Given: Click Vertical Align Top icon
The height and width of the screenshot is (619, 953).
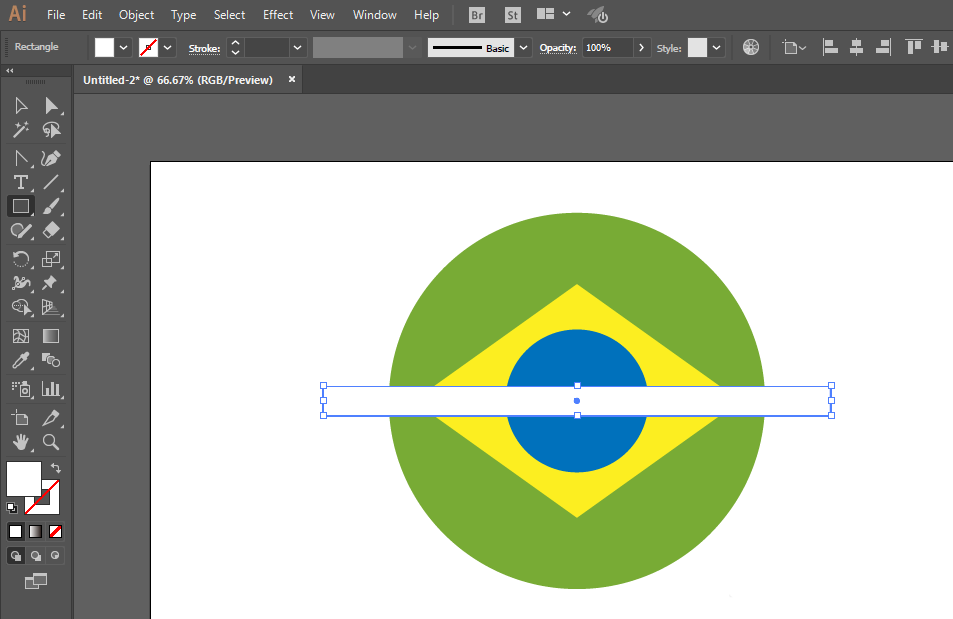Looking at the screenshot, I should (x=913, y=47).
